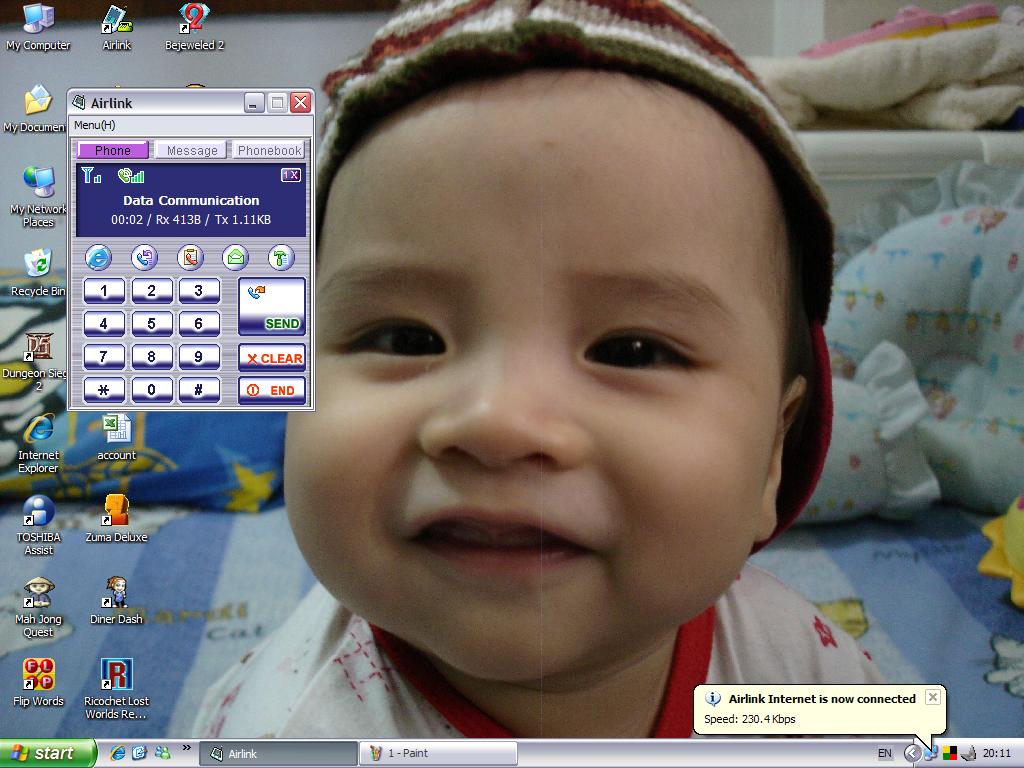This screenshot has height=768, width=1024.
Task: Click the Messenger Quick Launch icon
Action: click(x=162, y=753)
